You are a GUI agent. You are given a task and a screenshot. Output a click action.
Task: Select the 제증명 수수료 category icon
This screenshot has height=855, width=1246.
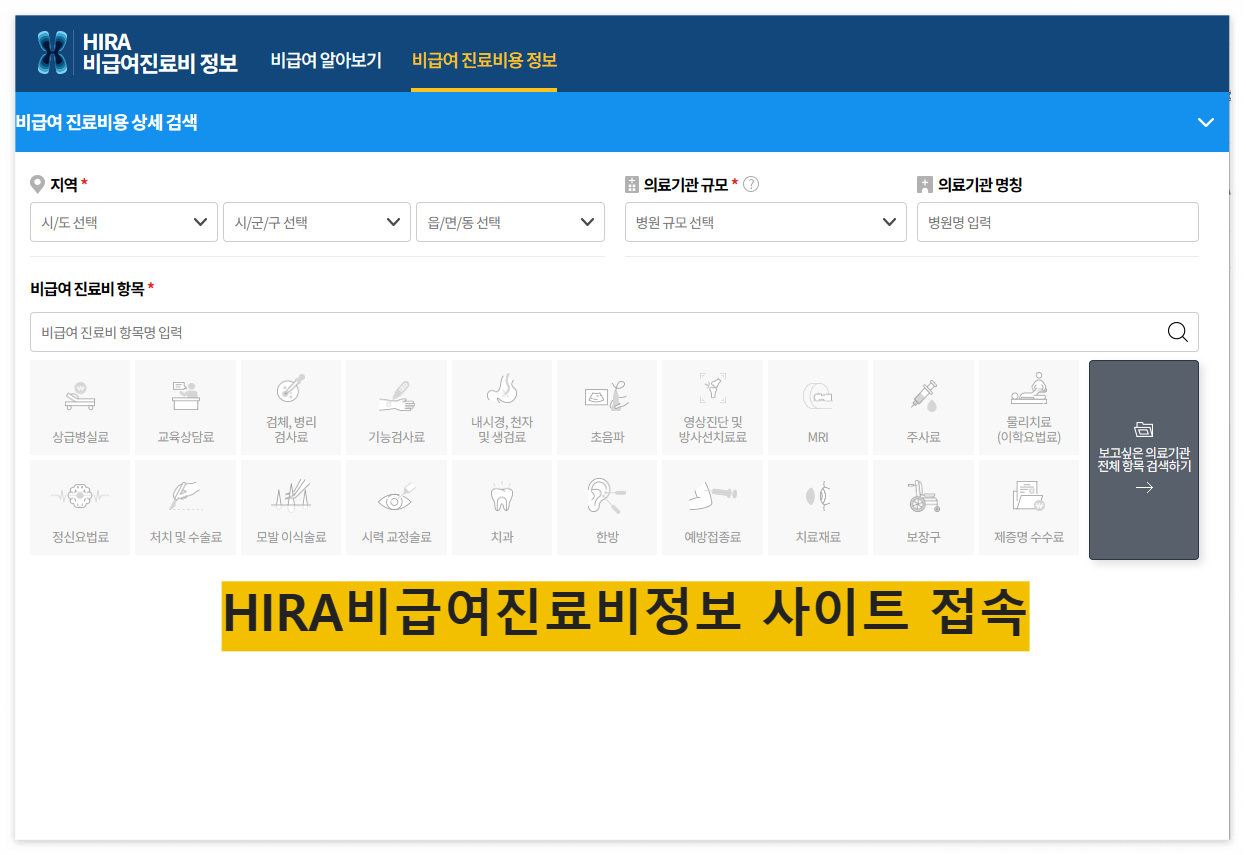click(x=1029, y=508)
